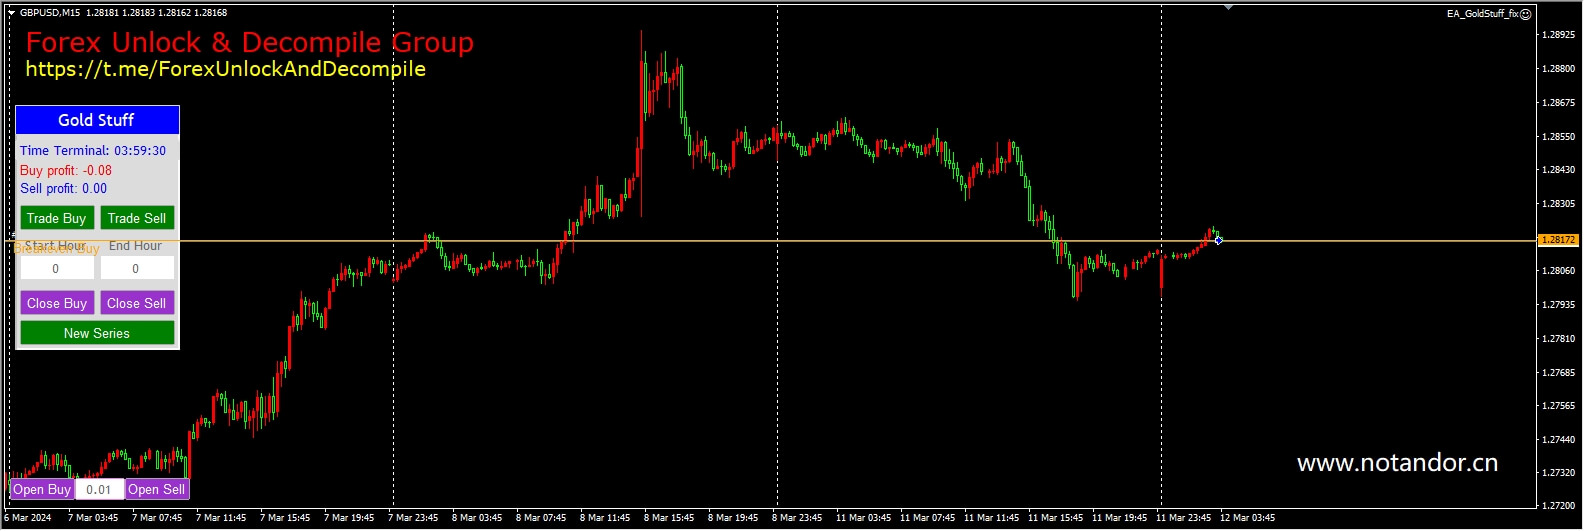
Task: Click the 12 Mar 03:45 time label
Action: 1247,518
